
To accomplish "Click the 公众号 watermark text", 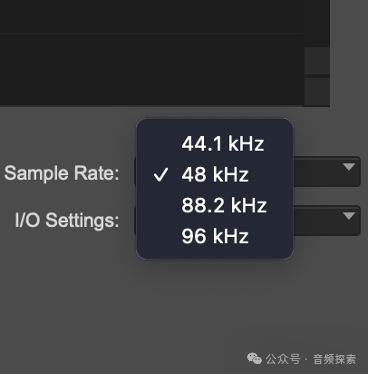I will [283, 359].
